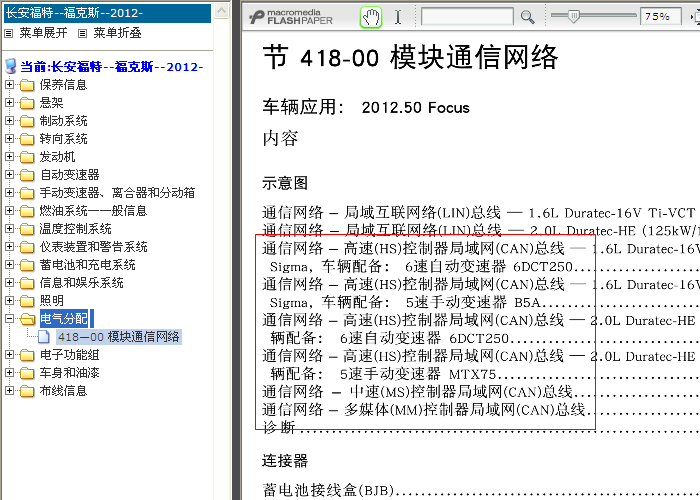The width and height of the screenshot is (700, 500).
Task: Click the 车辆应用: 2012.50 Focus text
Action: coord(366,107)
